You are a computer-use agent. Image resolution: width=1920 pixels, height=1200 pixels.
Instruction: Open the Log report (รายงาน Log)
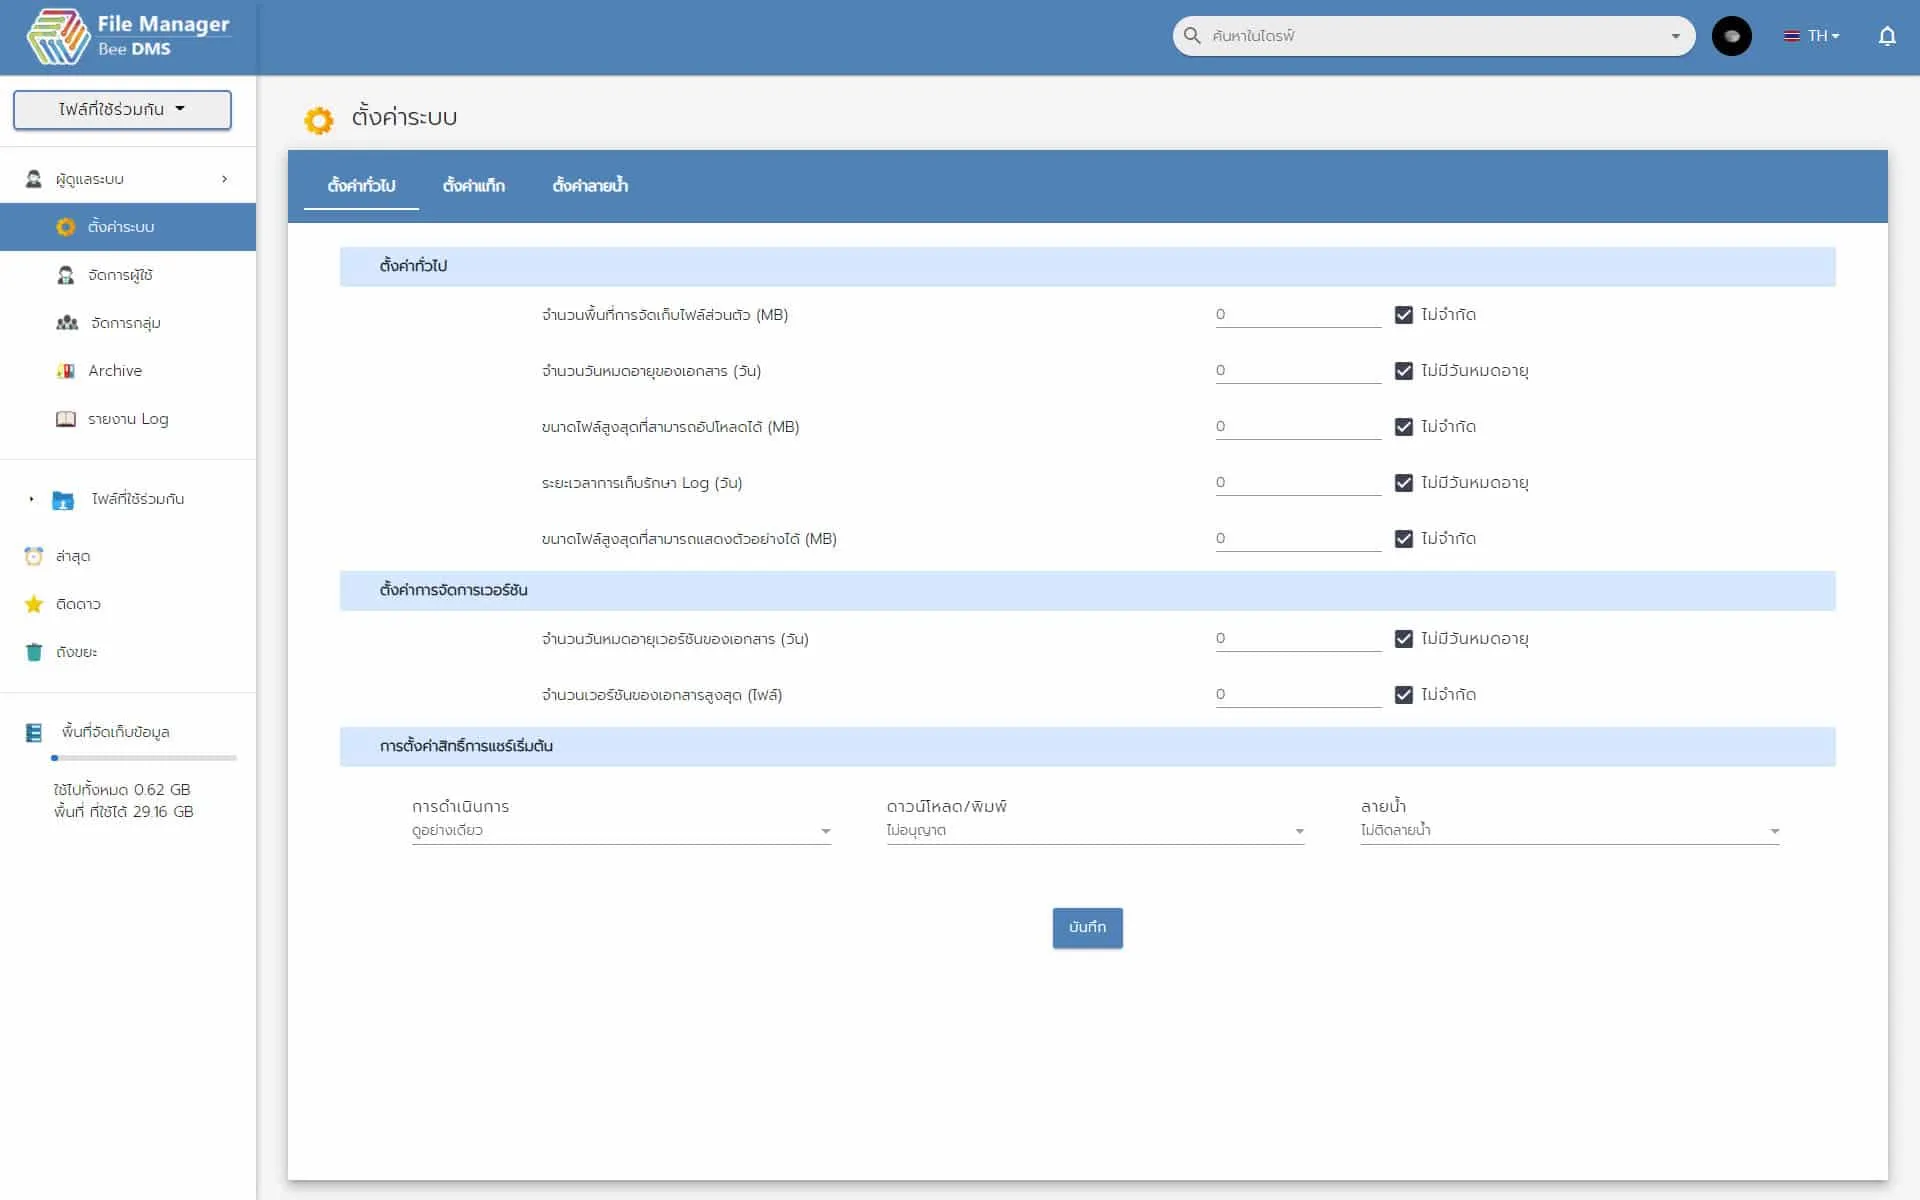[x=127, y=419]
